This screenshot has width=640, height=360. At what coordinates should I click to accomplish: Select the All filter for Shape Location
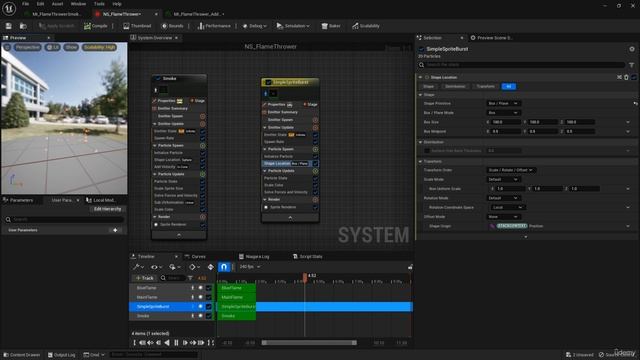tap(508, 87)
